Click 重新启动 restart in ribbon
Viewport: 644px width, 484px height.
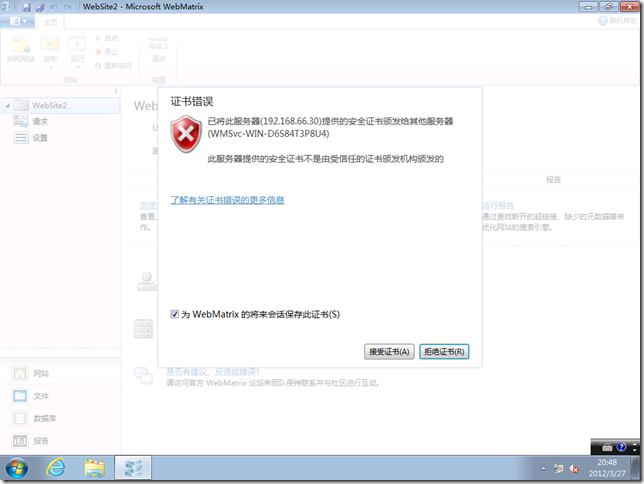tap(114, 66)
